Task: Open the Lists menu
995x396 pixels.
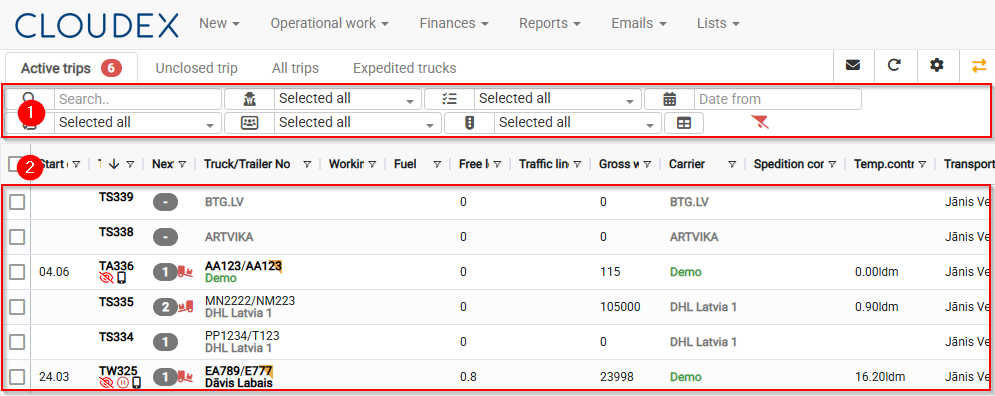Action: (x=718, y=23)
